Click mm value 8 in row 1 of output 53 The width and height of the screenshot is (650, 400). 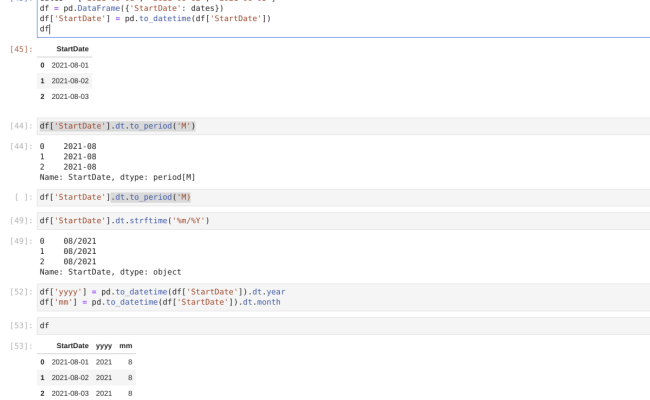130,378
